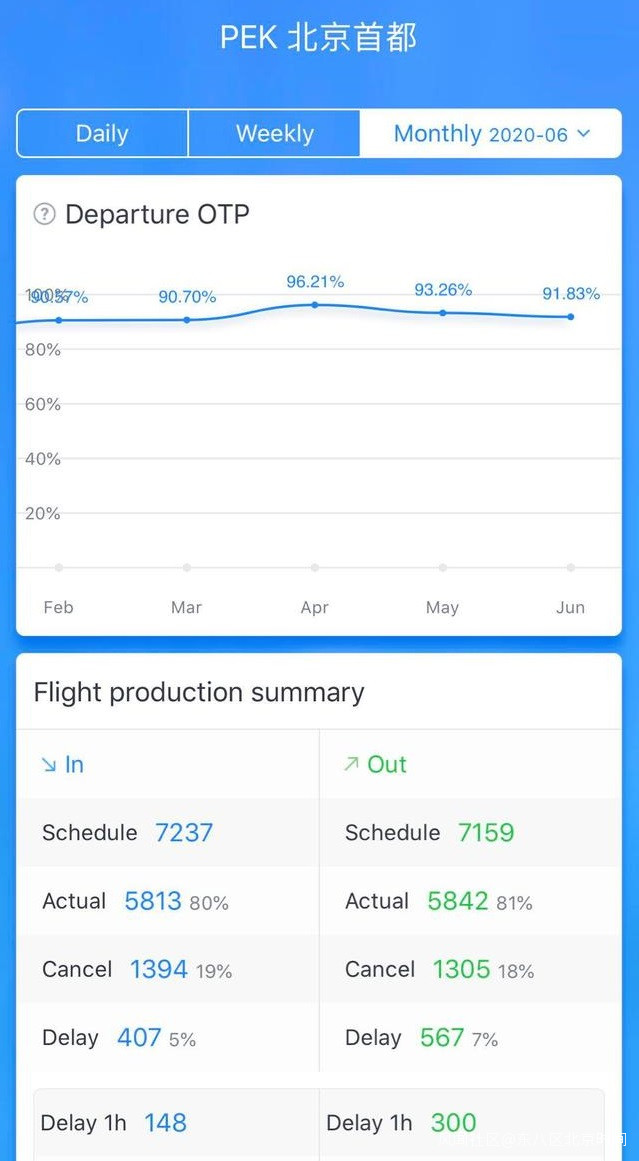Screen dimensions: 639x1161
Task: Tap the February data point on chart
Action: point(59,320)
